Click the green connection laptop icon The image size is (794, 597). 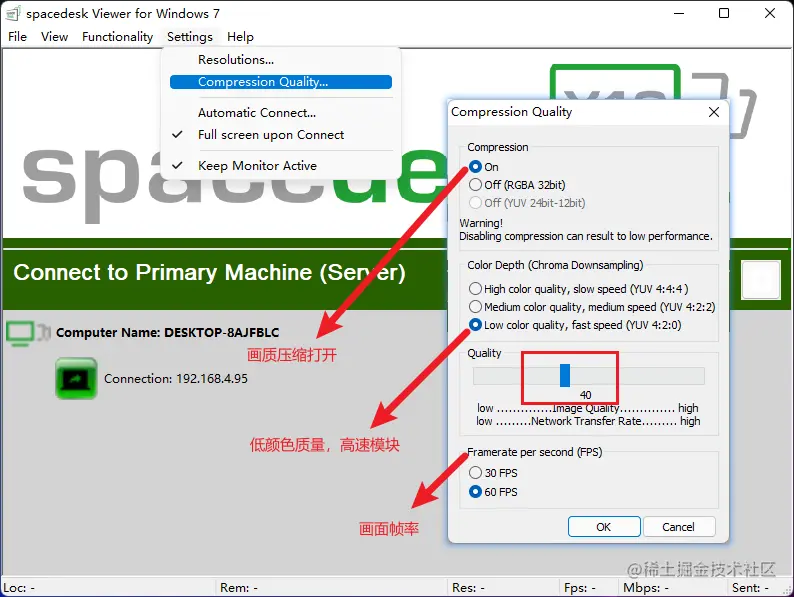pyautogui.click(x=76, y=379)
